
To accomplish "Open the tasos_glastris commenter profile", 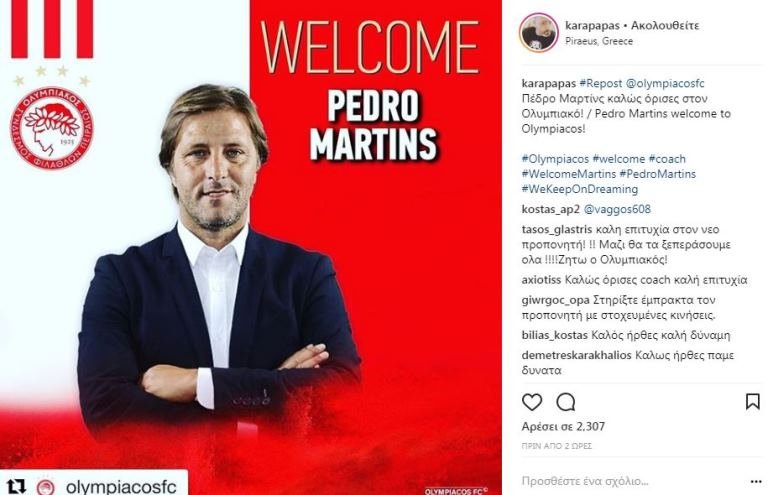I will pos(557,229).
